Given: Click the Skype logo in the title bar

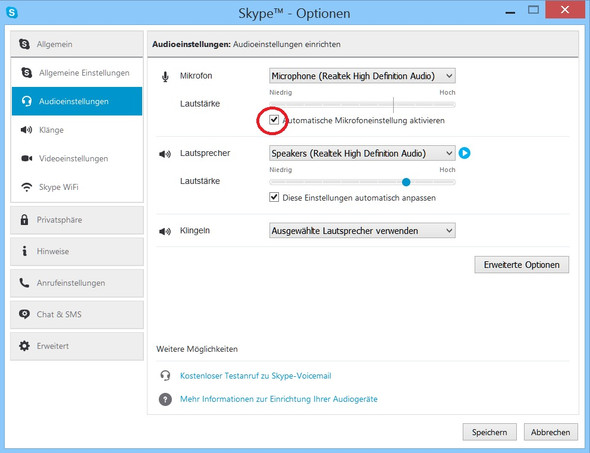Looking at the screenshot, I should click(x=12, y=12).
